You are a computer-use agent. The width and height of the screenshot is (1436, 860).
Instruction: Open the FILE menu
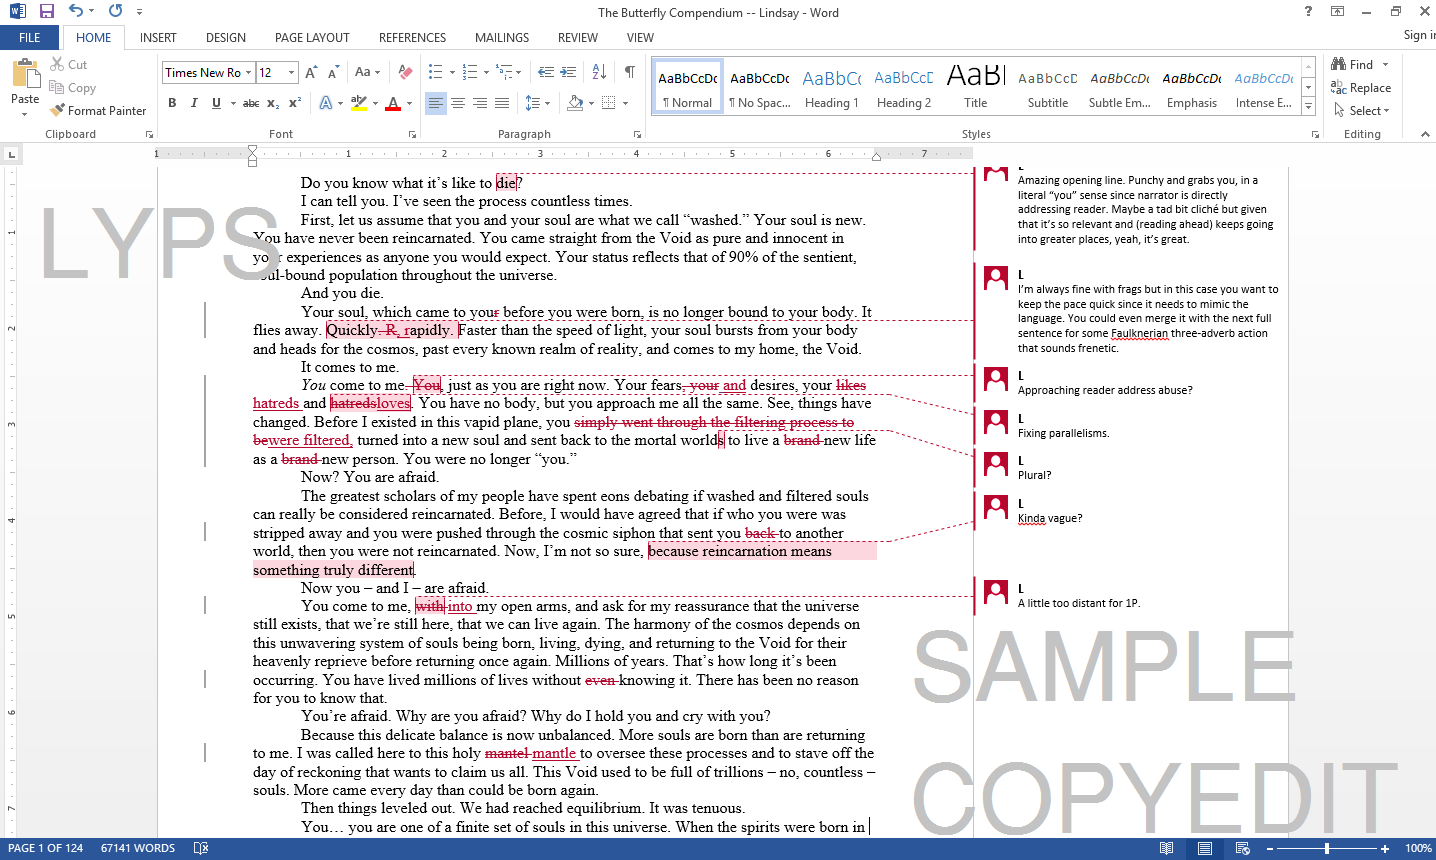pos(30,38)
